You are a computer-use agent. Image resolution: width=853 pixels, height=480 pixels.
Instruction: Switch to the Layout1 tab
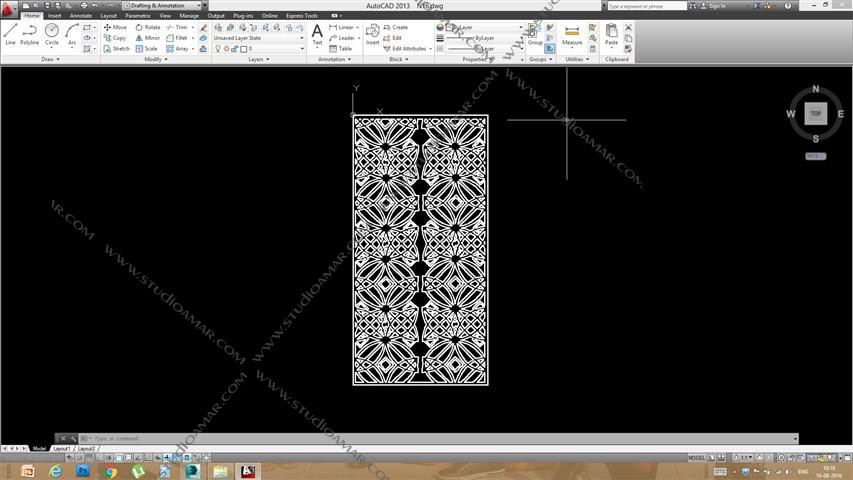click(61, 448)
